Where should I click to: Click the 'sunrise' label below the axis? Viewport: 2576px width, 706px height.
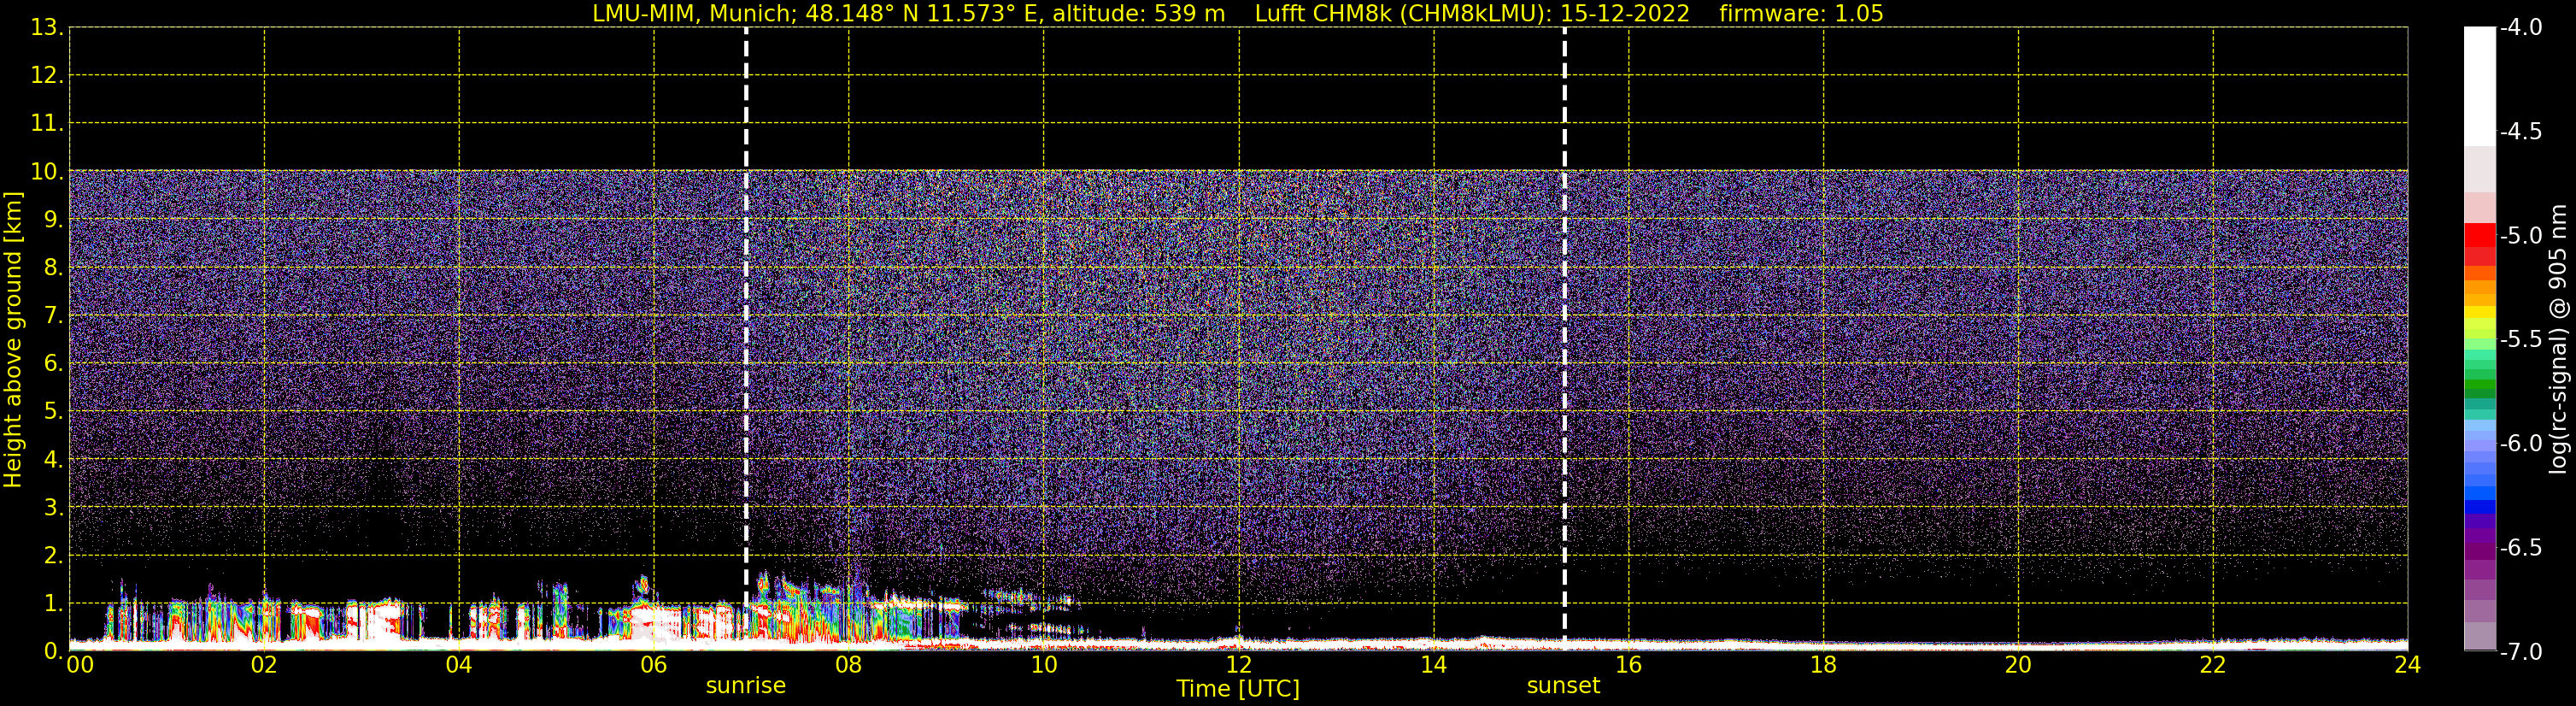[x=746, y=686]
